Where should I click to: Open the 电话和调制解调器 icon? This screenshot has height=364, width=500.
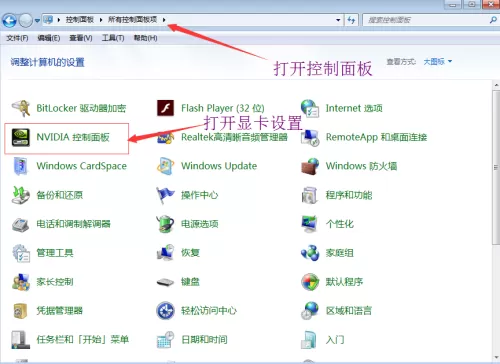pyautogui.click(x=21, y=224)
